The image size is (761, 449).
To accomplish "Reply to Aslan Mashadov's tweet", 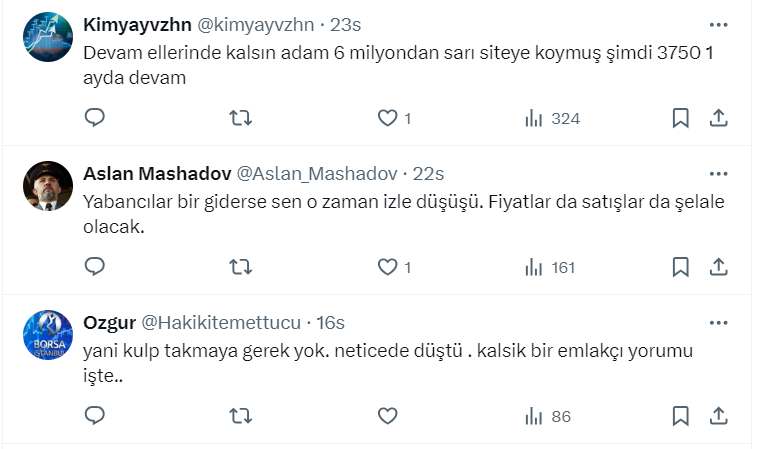I will [x=95, y=266].
